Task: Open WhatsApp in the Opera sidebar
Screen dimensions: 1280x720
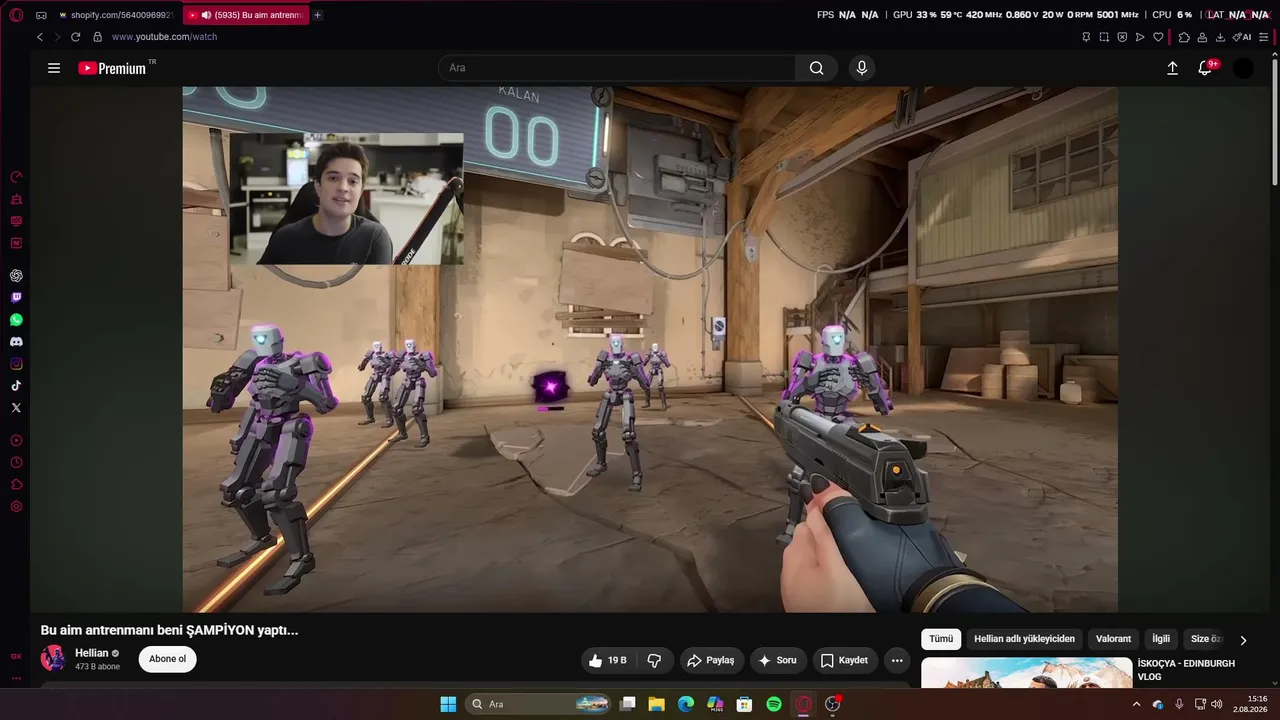Action: [x=16, y=320]
